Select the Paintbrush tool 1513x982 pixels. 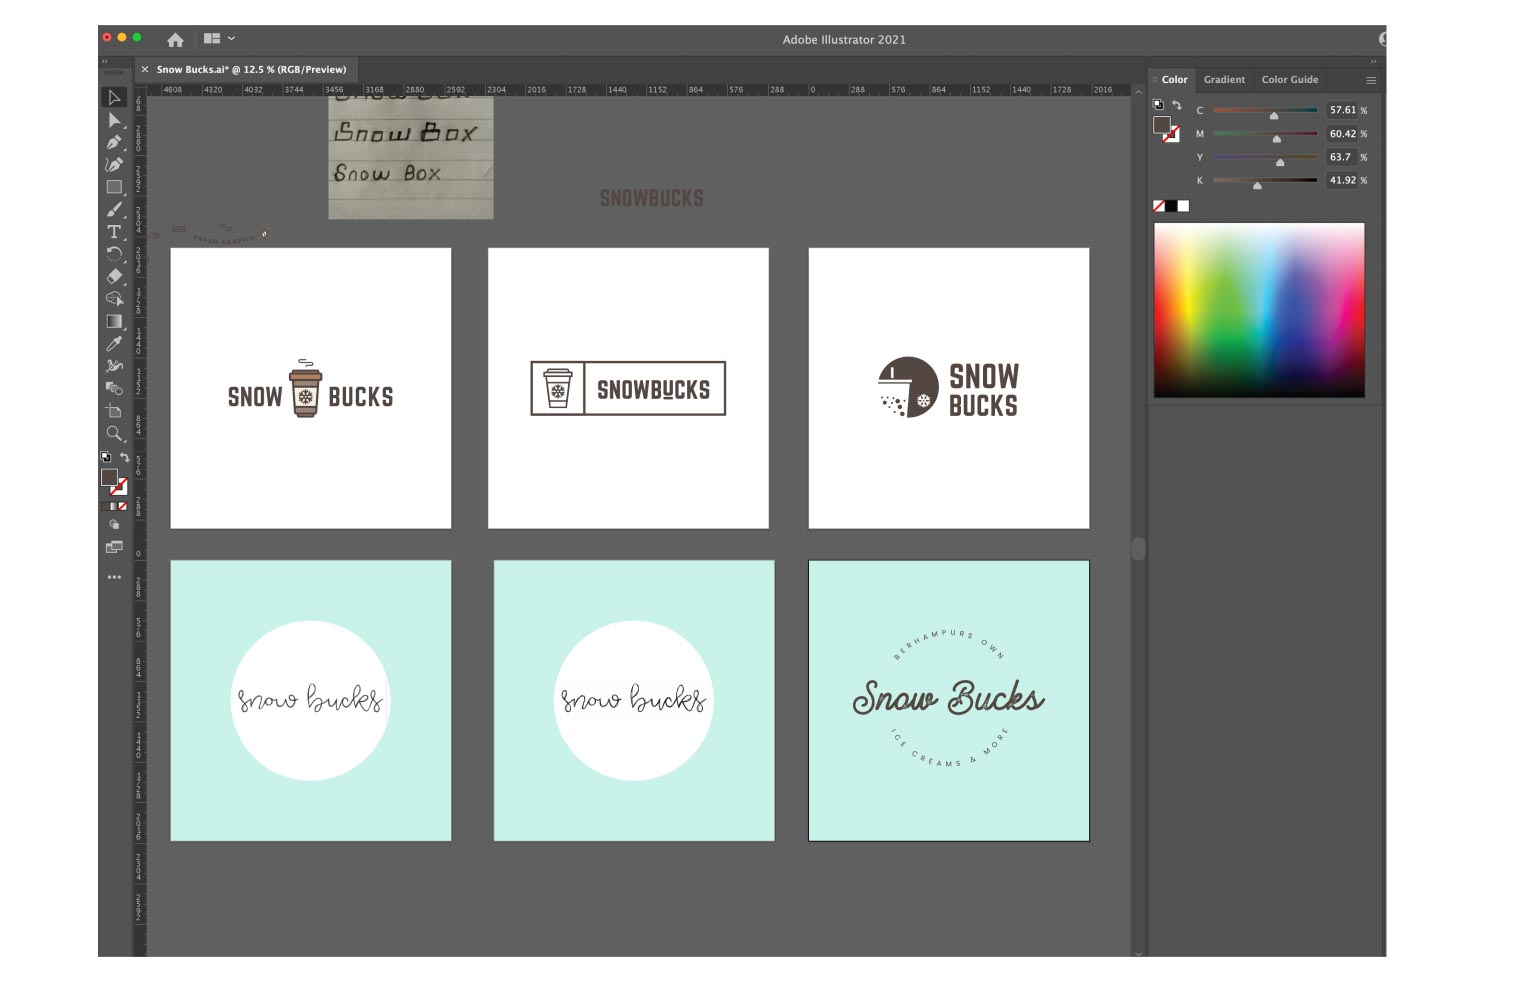(114, 210)
